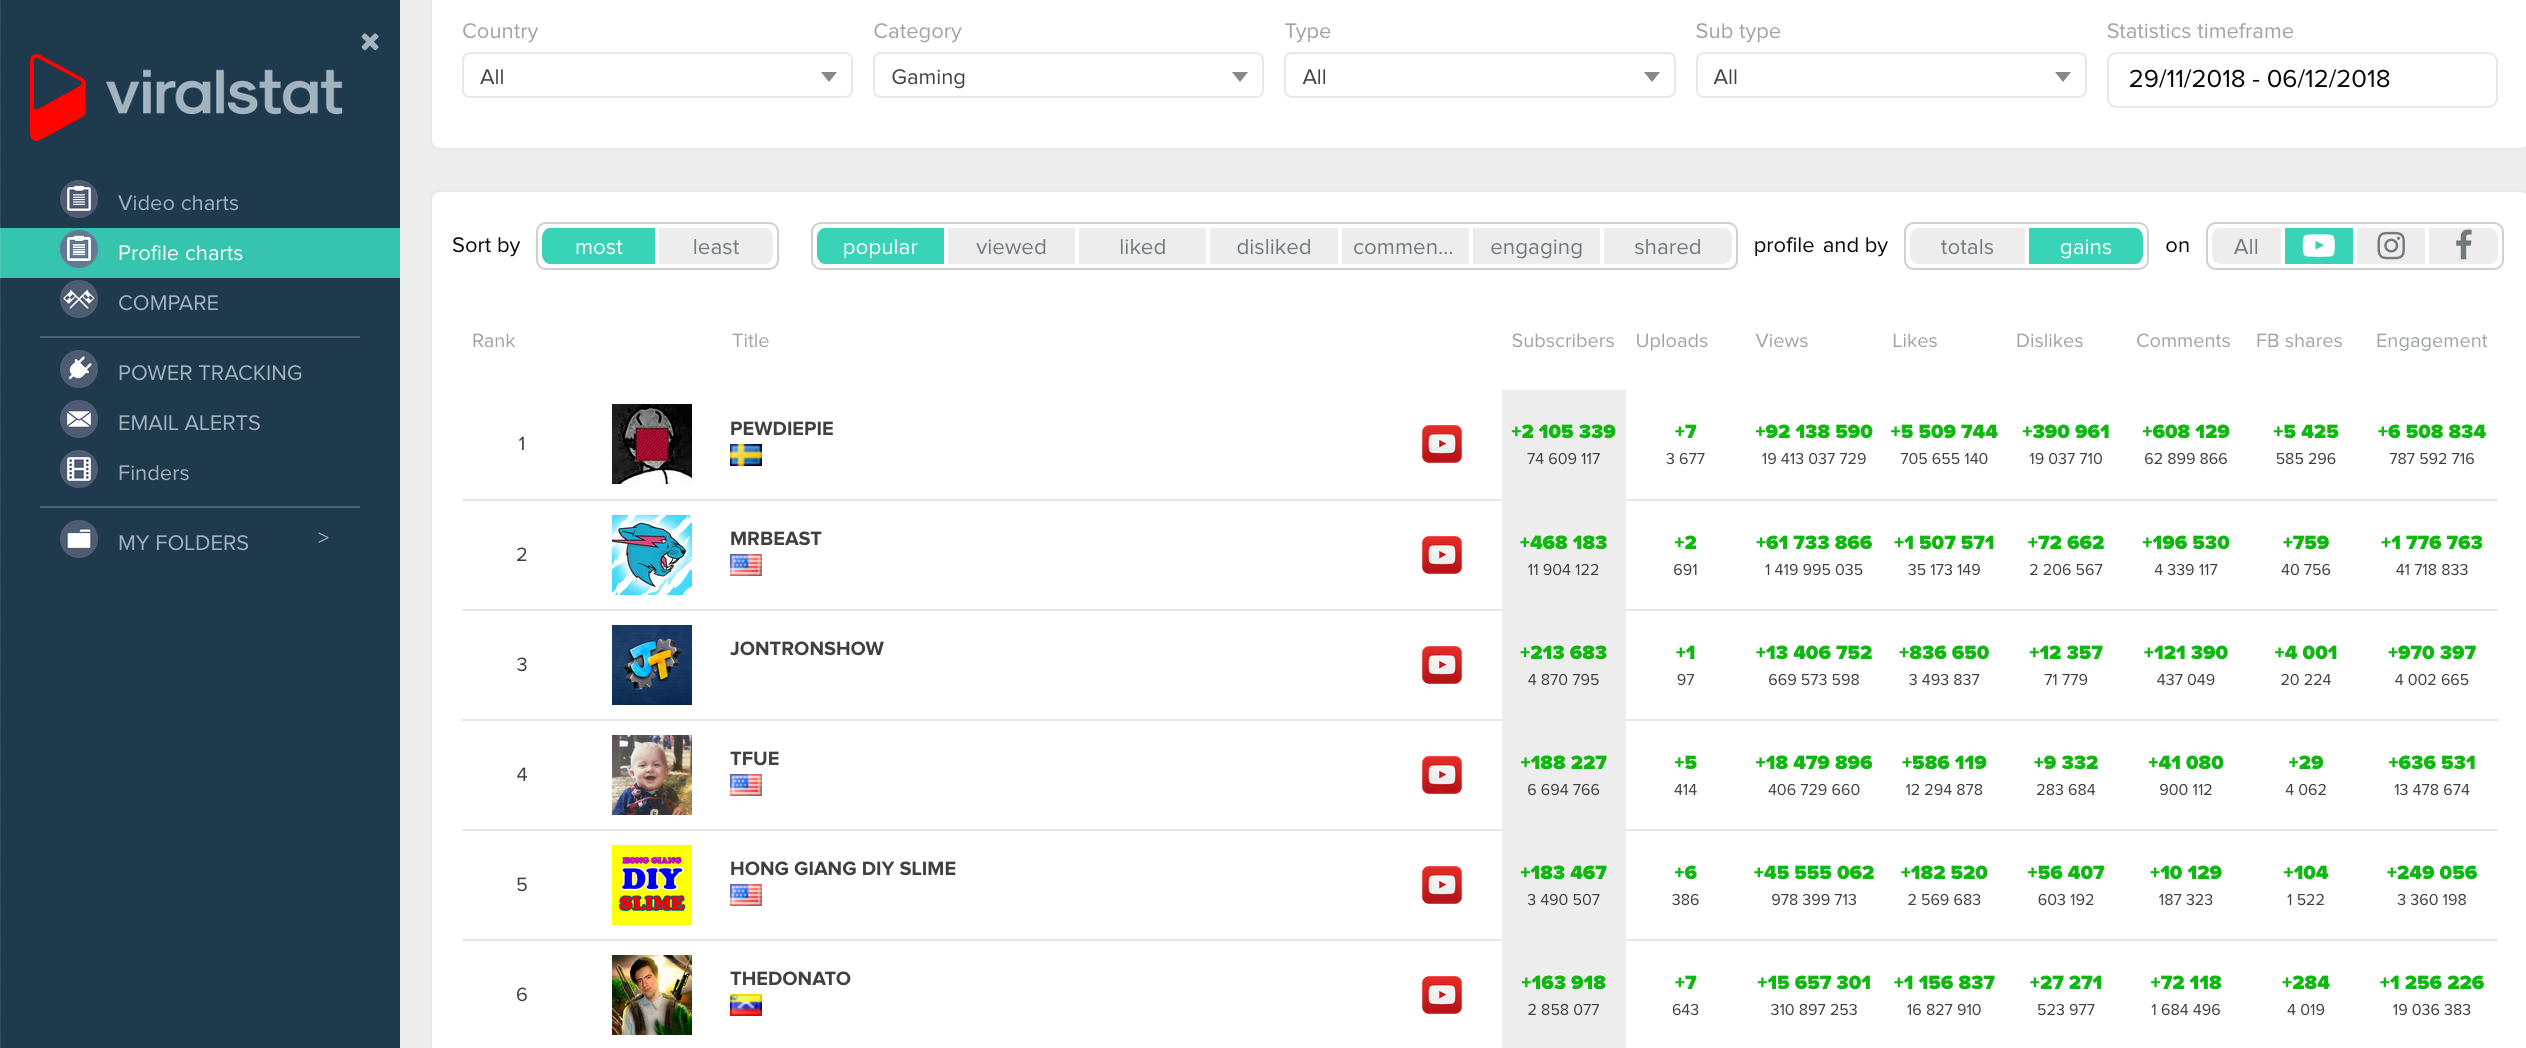Select the viewed sort option
Image resolution: width=2526 pixels, height=1048 pixels.
(x=1011, y=246)
